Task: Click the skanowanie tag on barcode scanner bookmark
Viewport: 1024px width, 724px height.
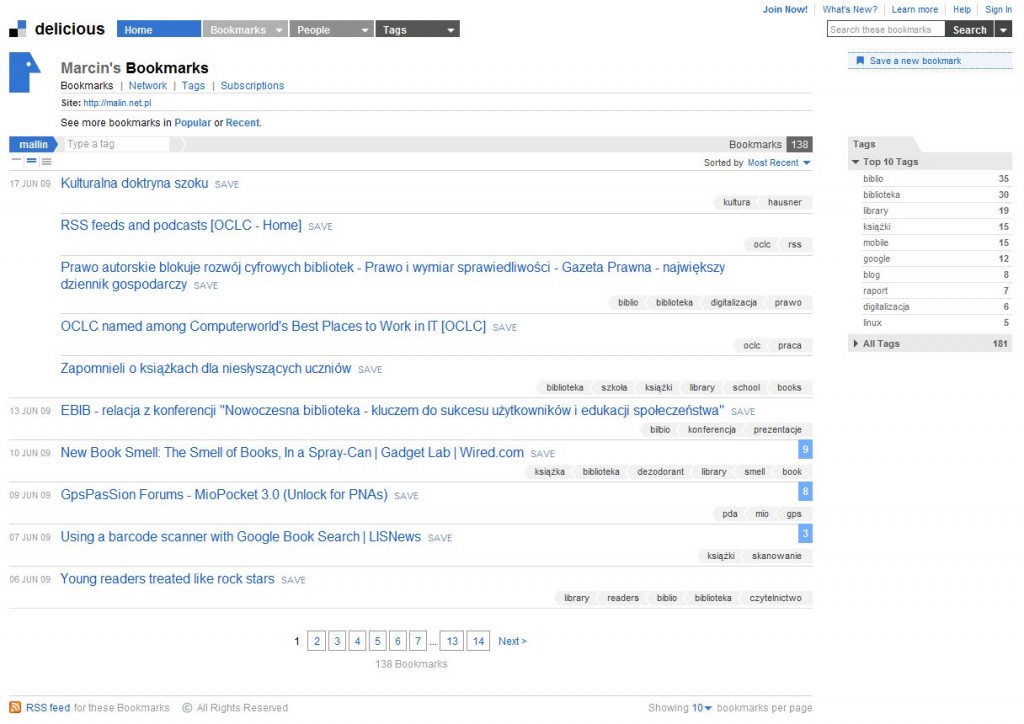Action: [x=776, y=556]
